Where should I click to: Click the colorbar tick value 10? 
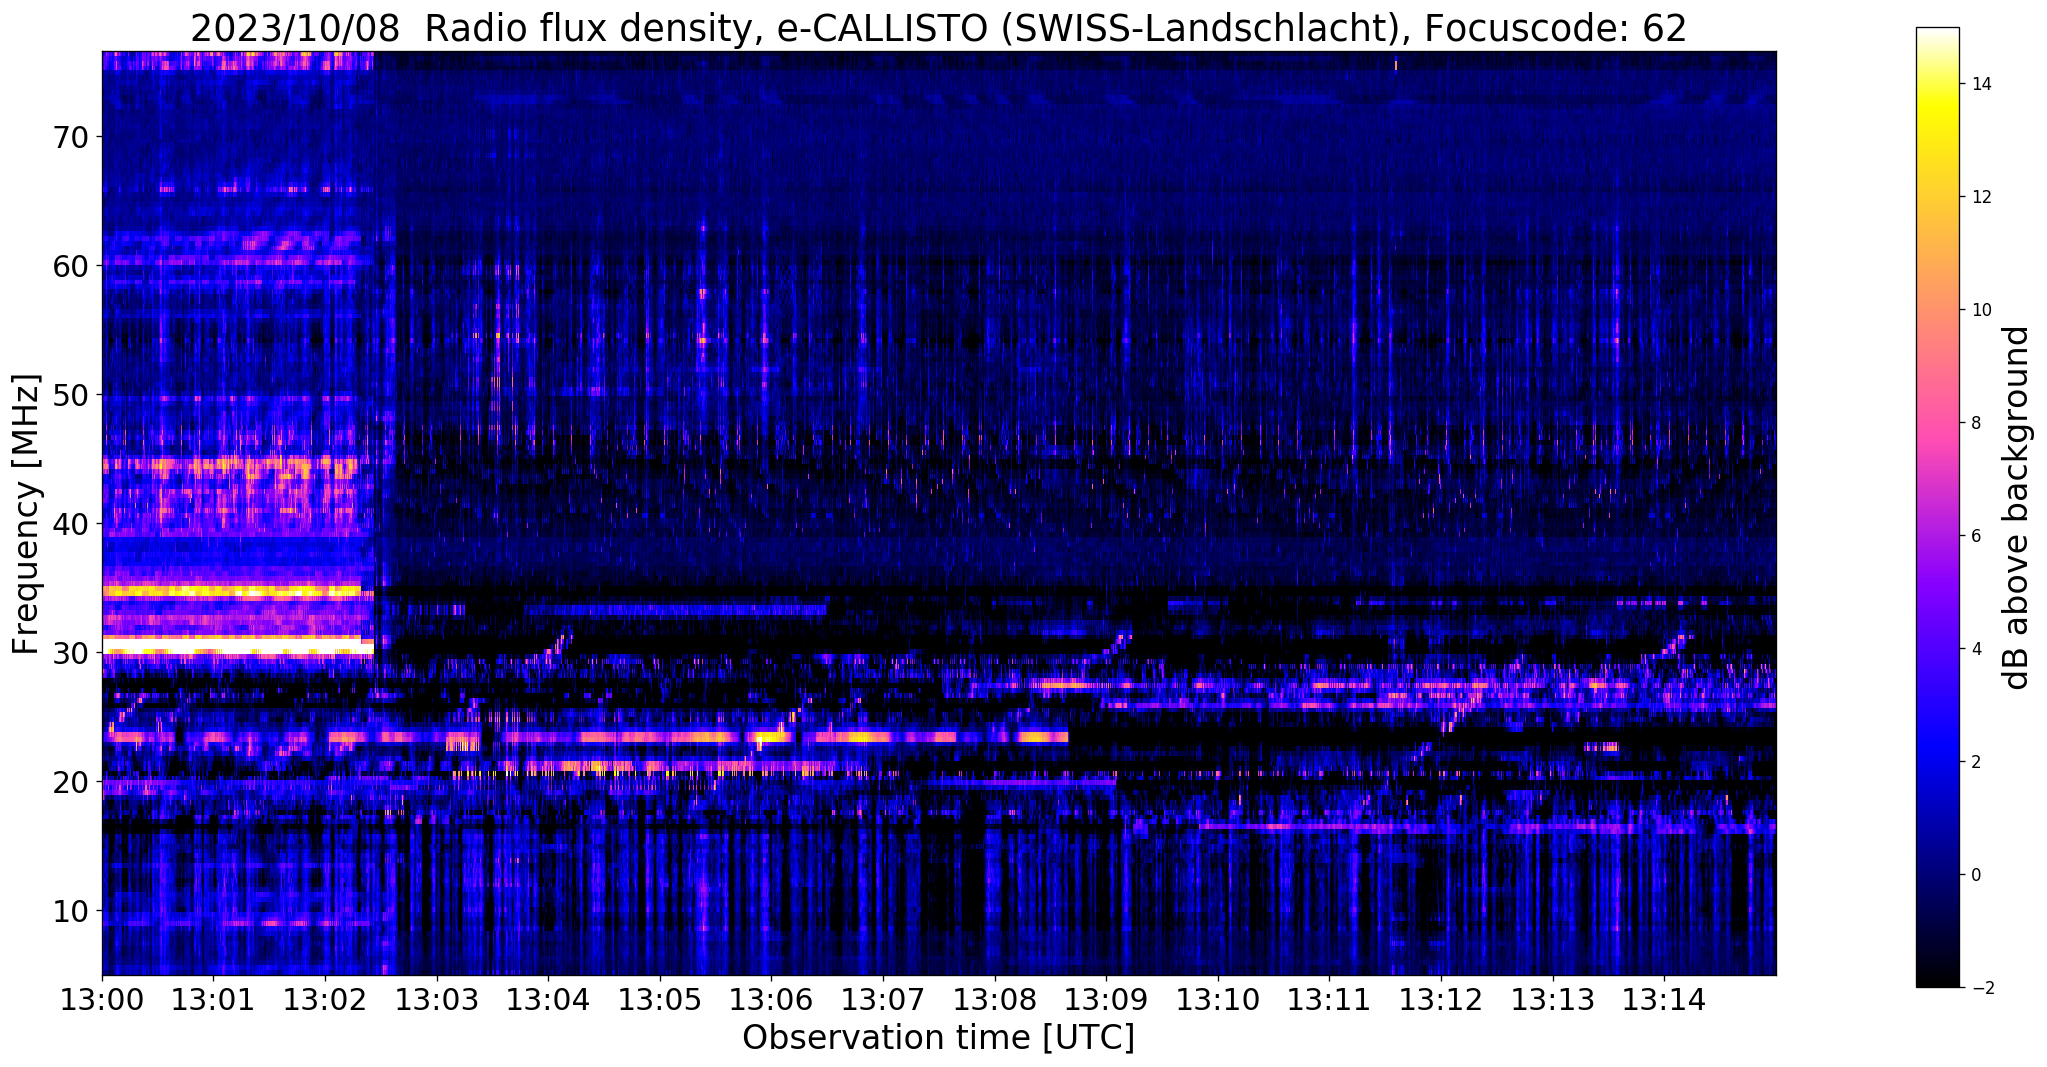[1980, 310]
